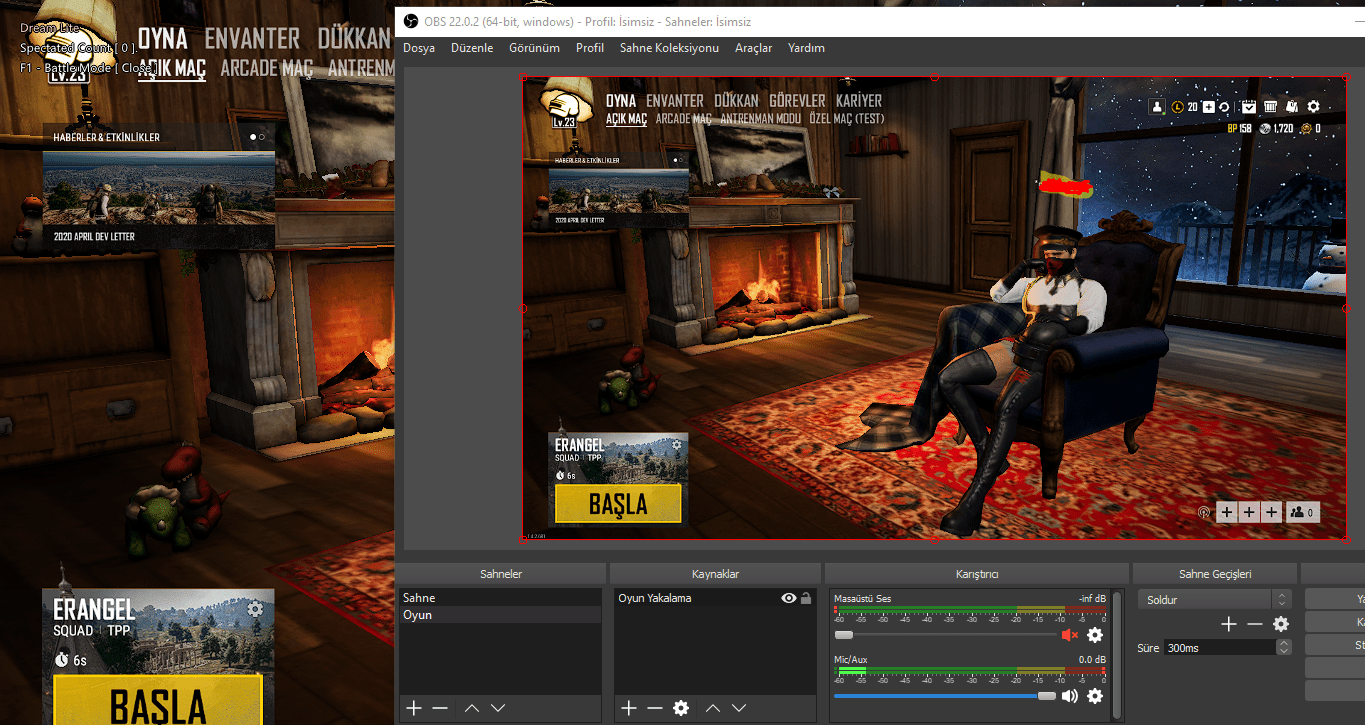Click ARCADE MAÇ in background game window

tap(266, 68)
